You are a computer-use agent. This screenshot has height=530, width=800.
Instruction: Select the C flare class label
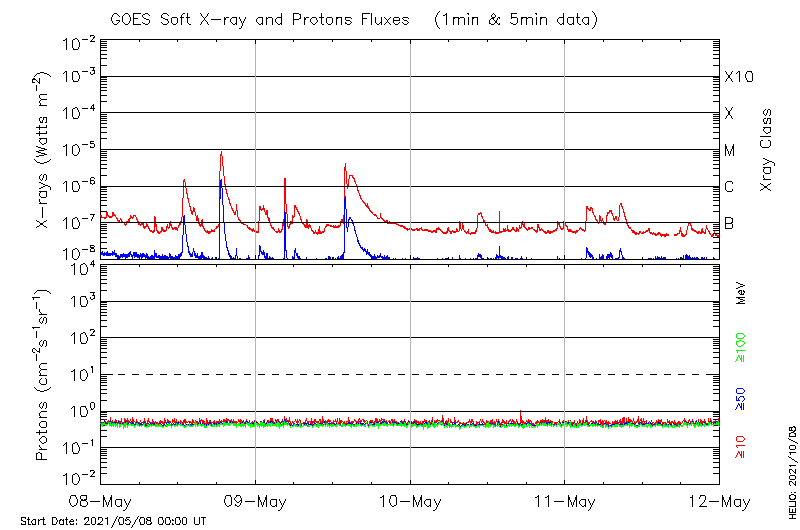[x=729, y=187]
